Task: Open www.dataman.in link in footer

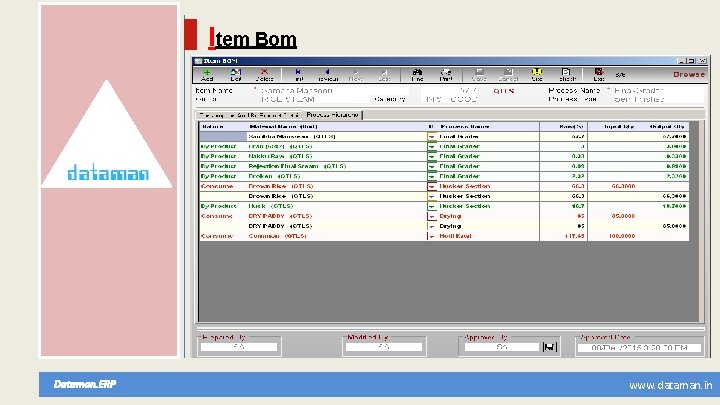Action: 670,385
